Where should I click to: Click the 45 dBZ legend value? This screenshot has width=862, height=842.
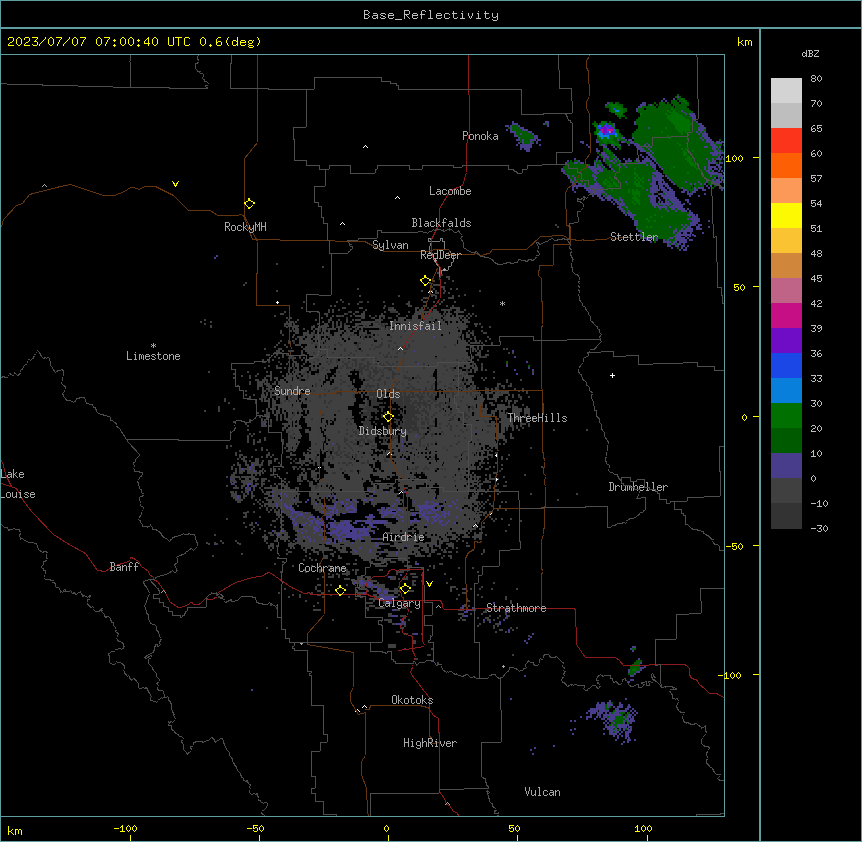pos(816,278)
